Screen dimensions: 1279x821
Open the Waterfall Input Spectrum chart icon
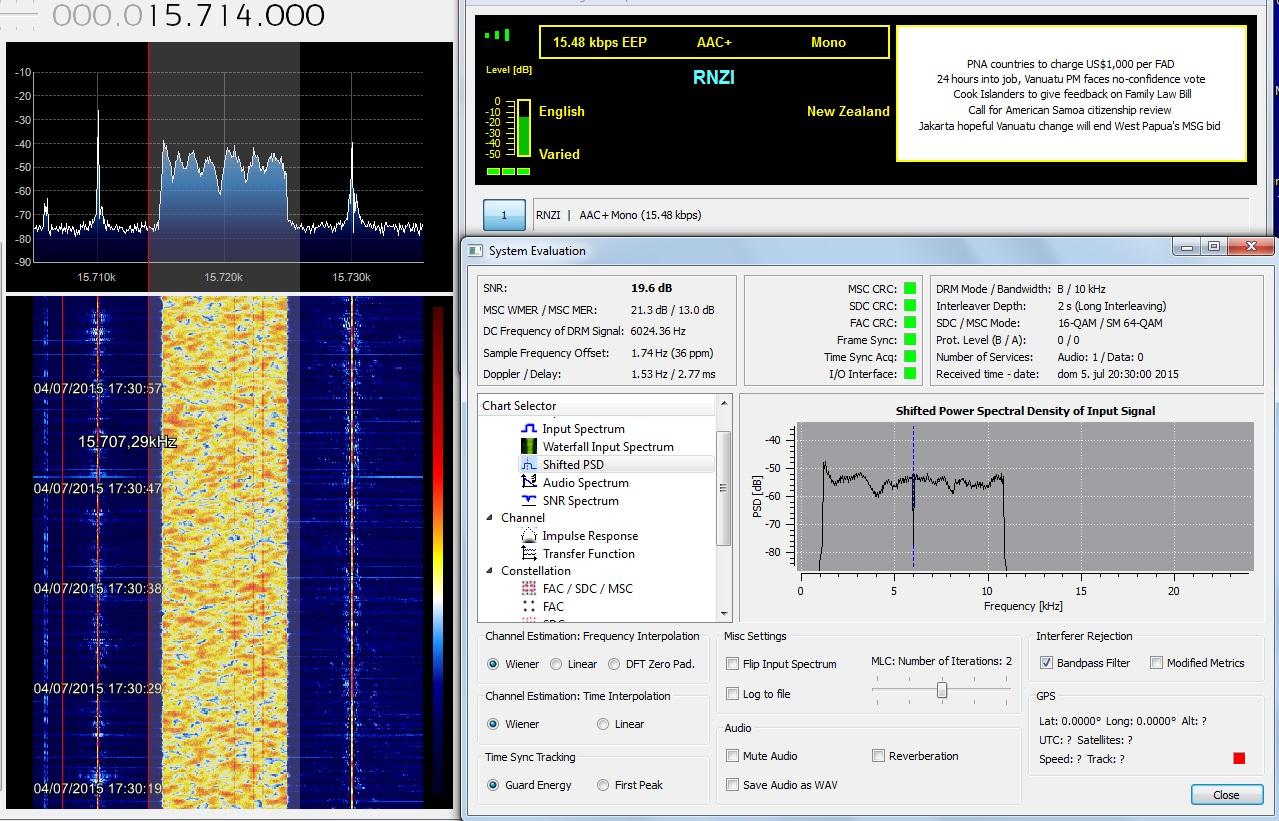point(529,447)
